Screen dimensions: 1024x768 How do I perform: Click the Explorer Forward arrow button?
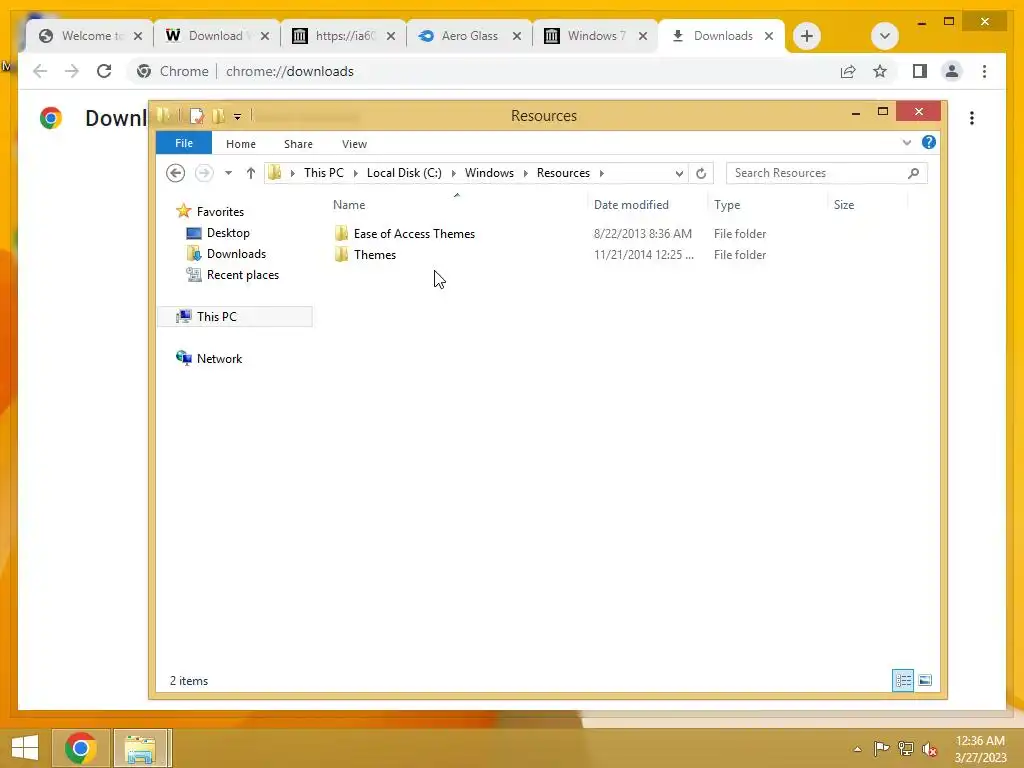(x=204, y=173)
